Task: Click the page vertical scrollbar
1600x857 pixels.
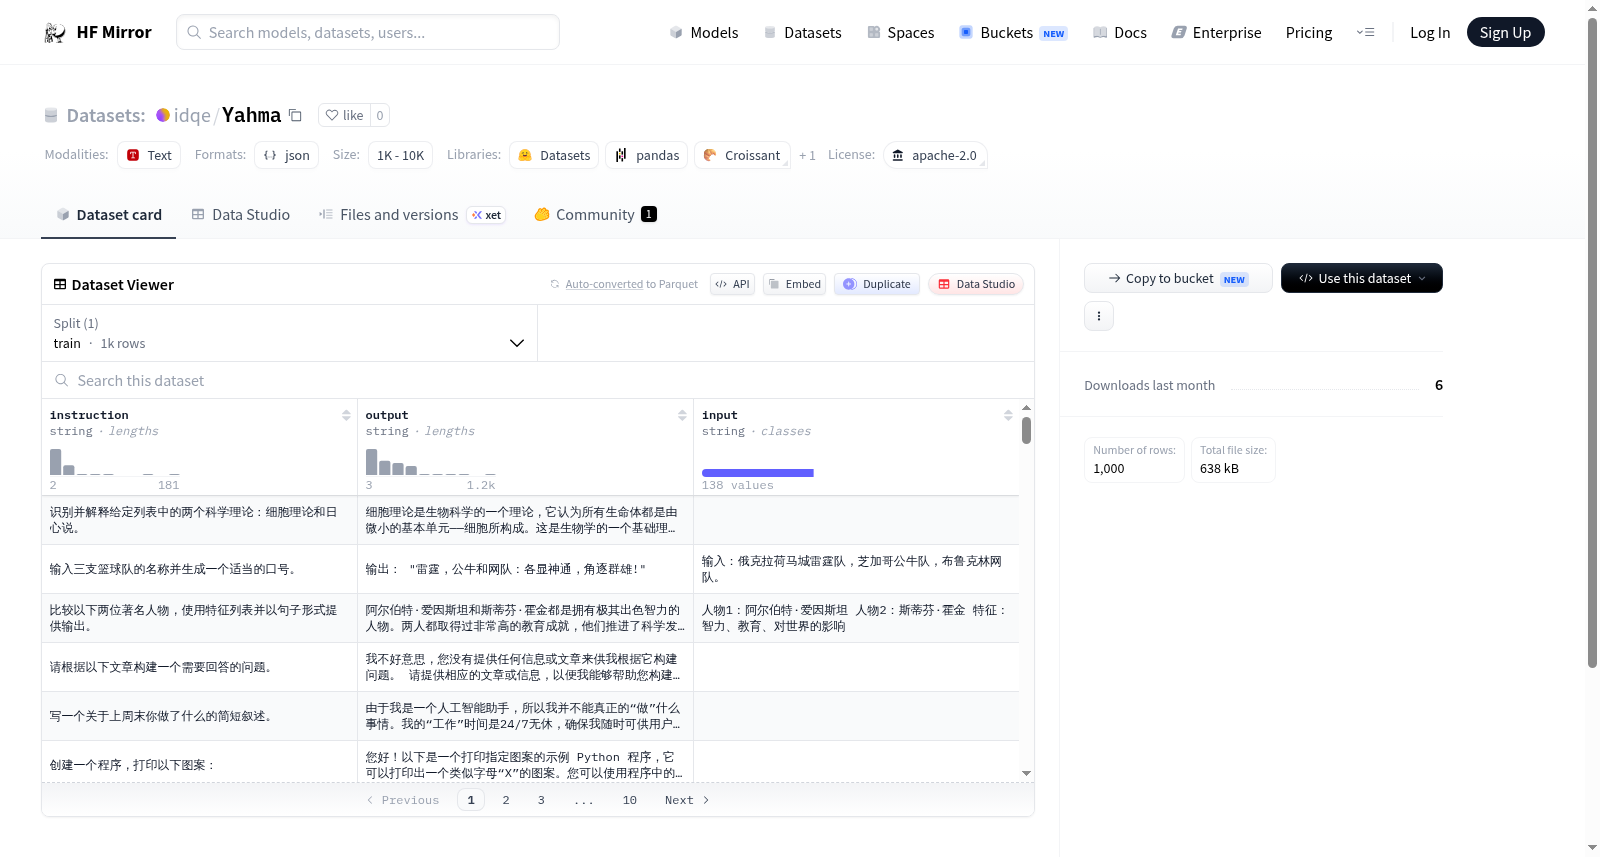Action: click(x=1592, y=342)
